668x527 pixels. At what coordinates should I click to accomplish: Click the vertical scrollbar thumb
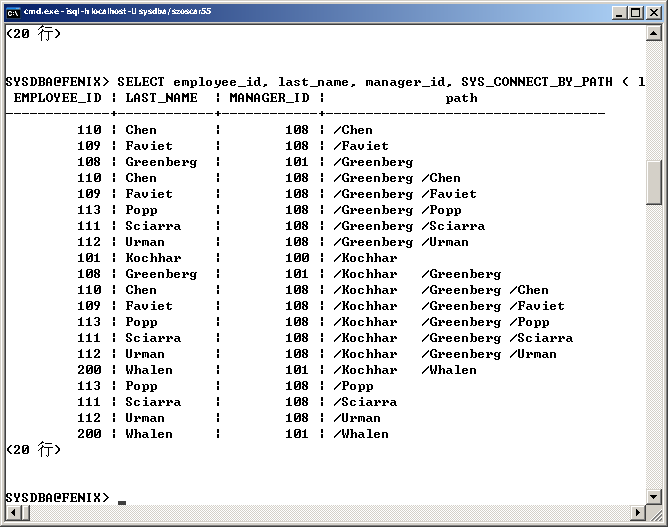(x=655, y=181)
